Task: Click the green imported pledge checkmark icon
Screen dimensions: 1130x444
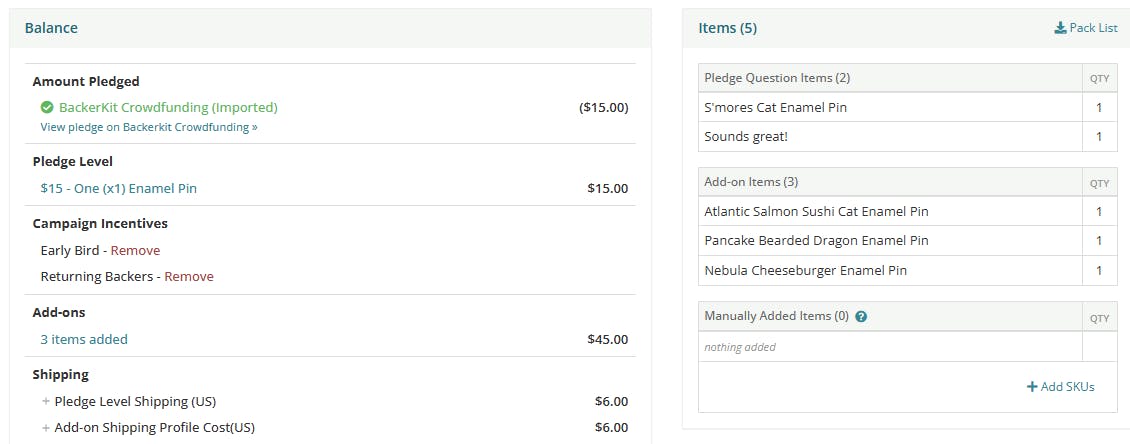Action: pos(47,107)
